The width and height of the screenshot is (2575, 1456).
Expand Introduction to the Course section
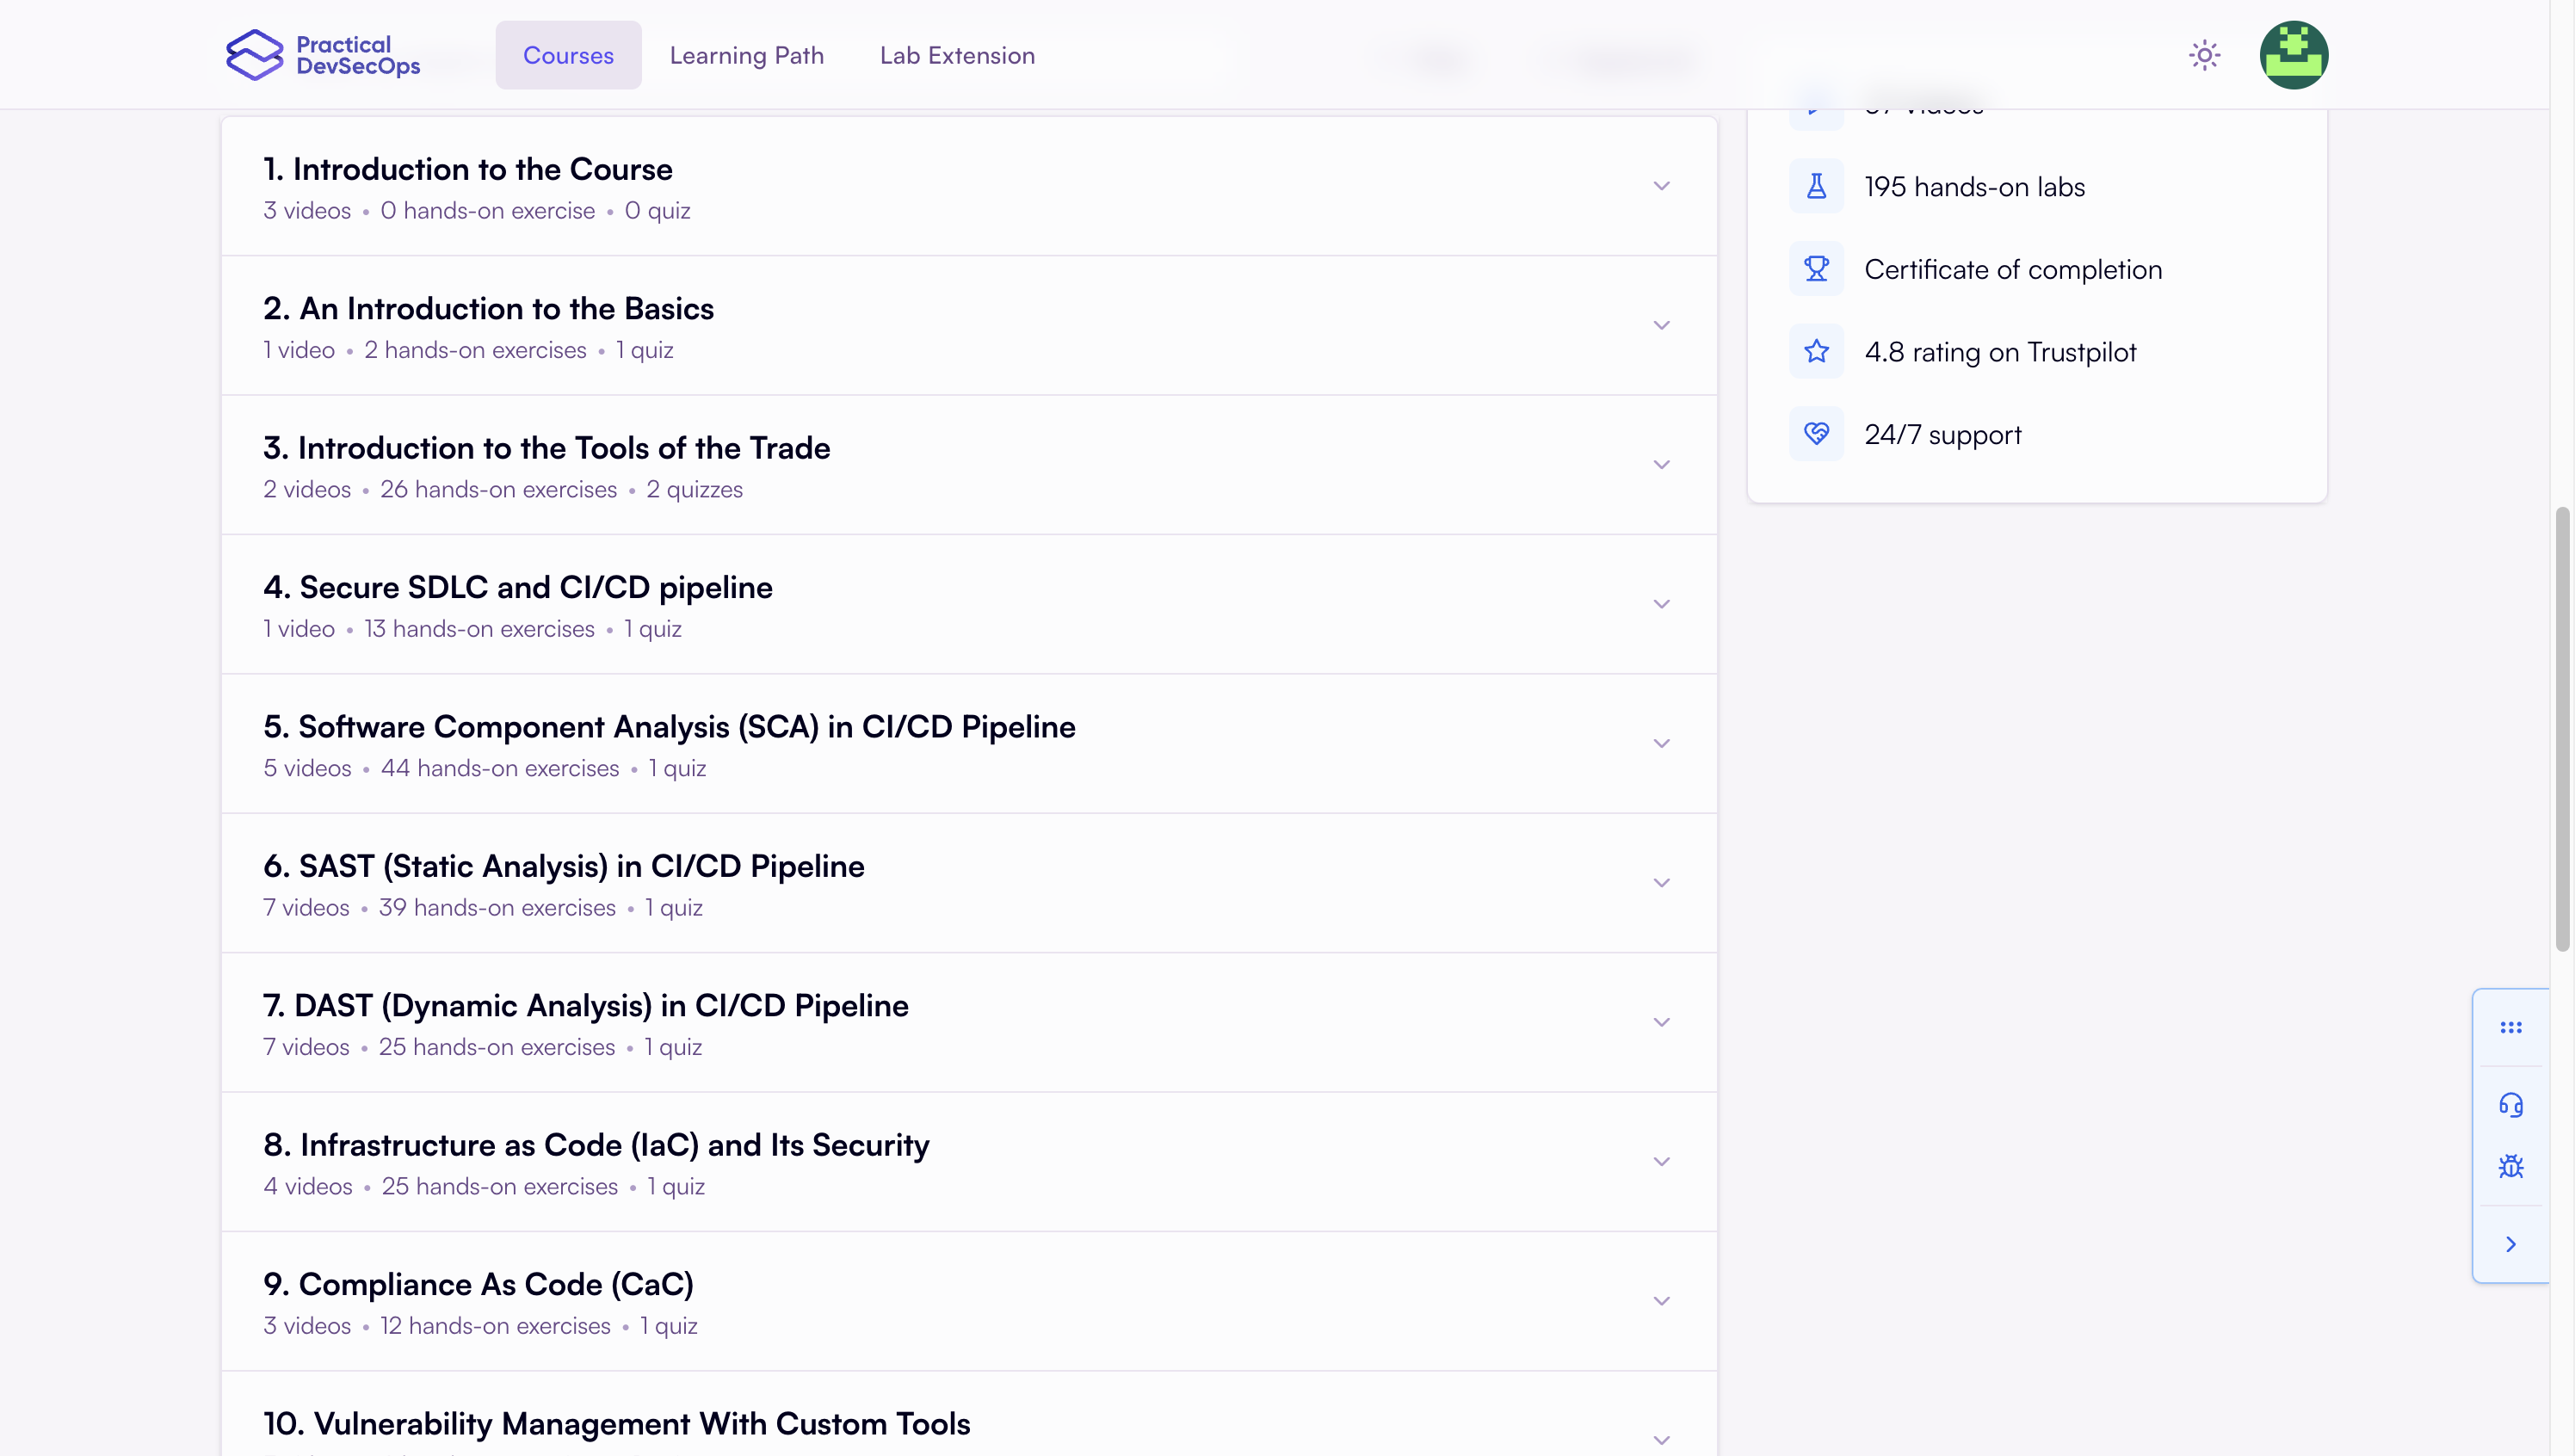1661,186
